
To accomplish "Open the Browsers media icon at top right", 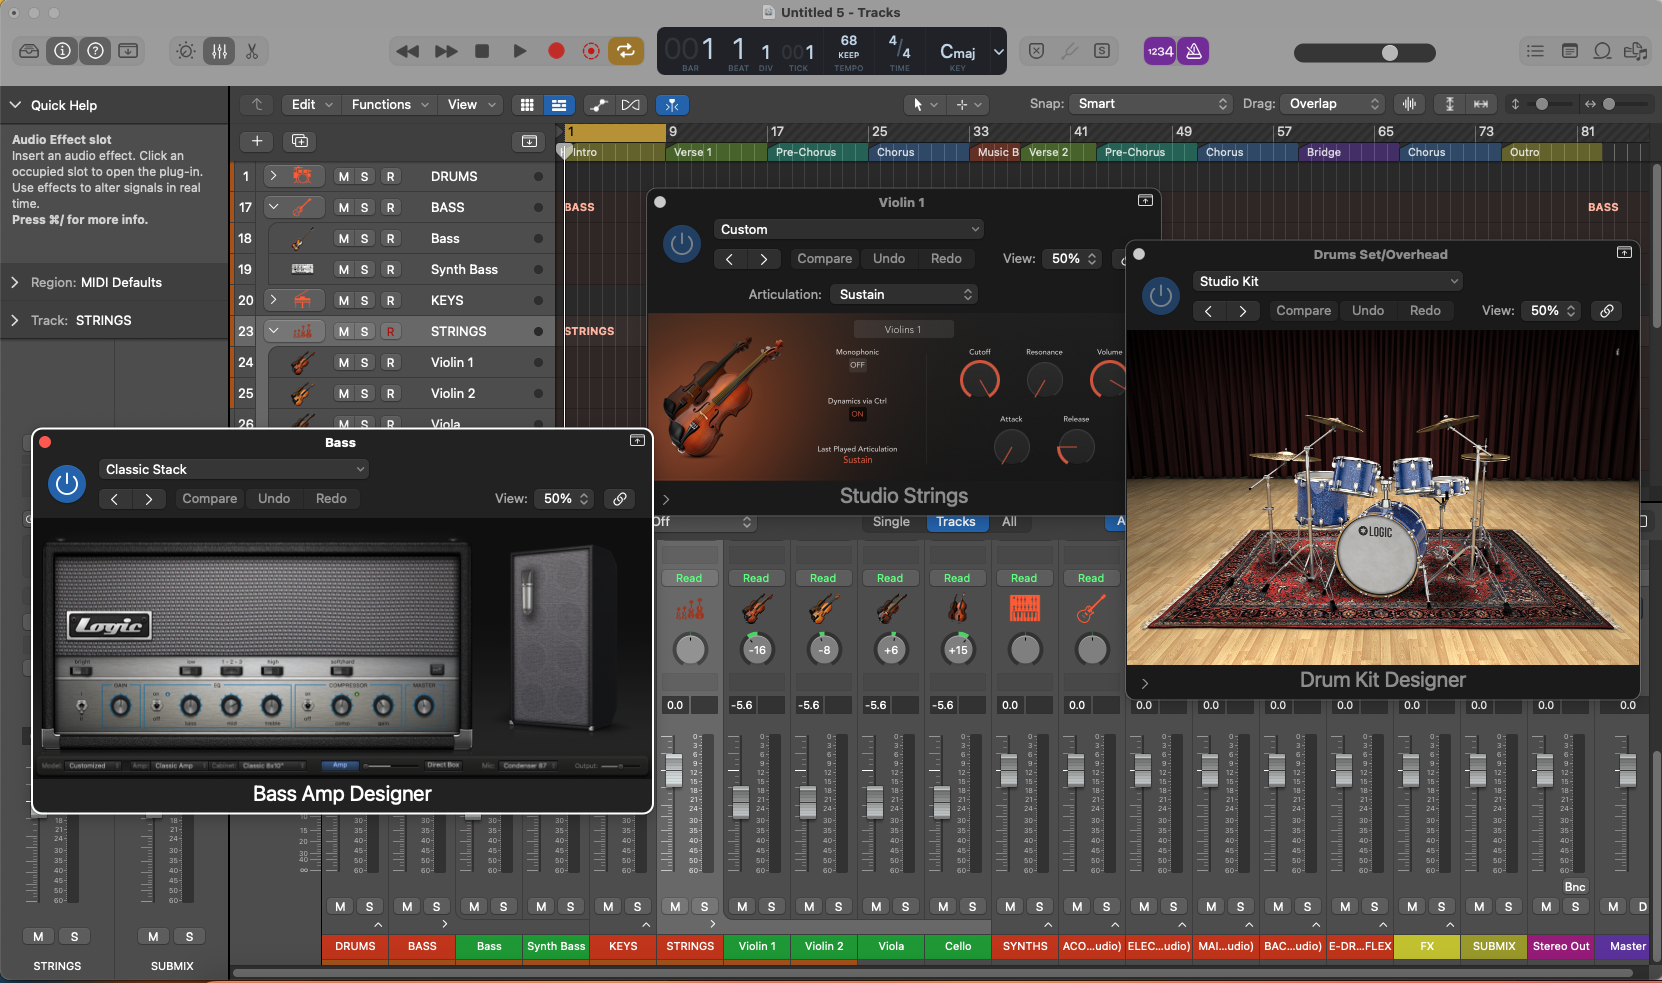I will coord(1636,51).
